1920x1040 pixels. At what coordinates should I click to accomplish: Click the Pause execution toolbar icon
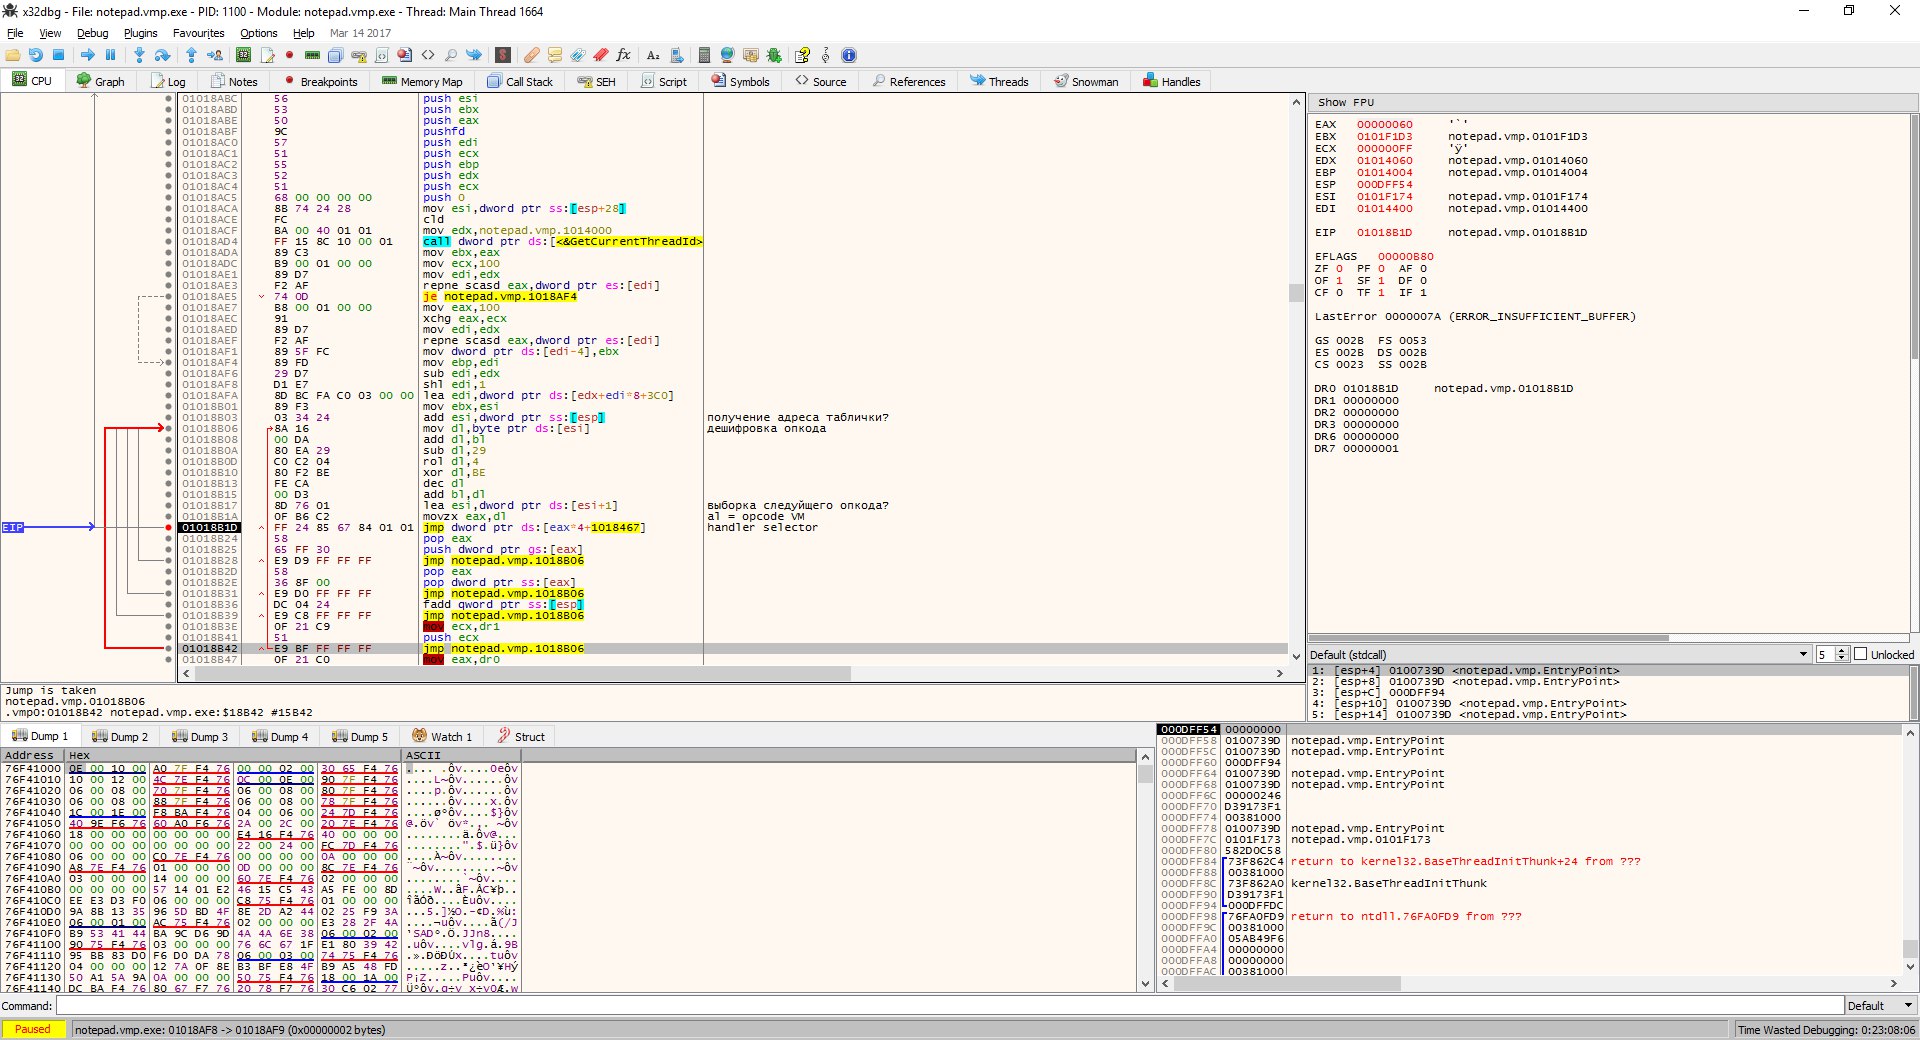pos(111,55)
